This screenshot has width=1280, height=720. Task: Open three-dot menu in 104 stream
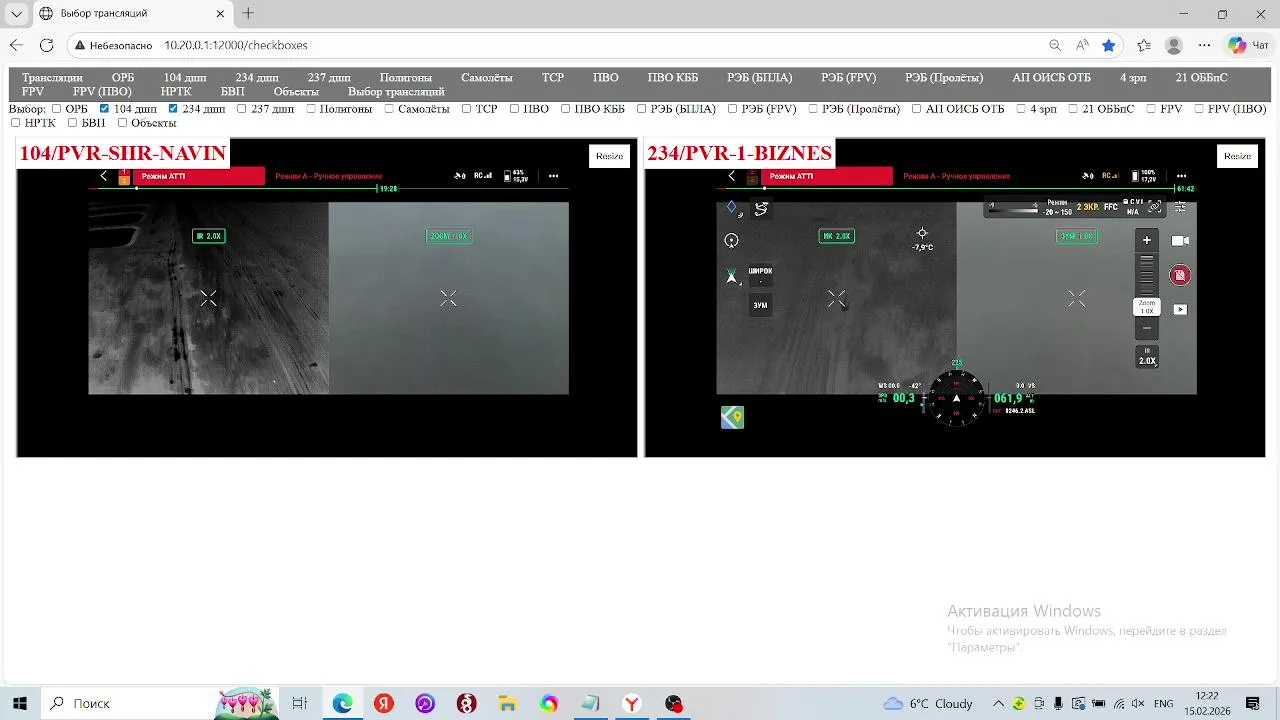[553, 176]
